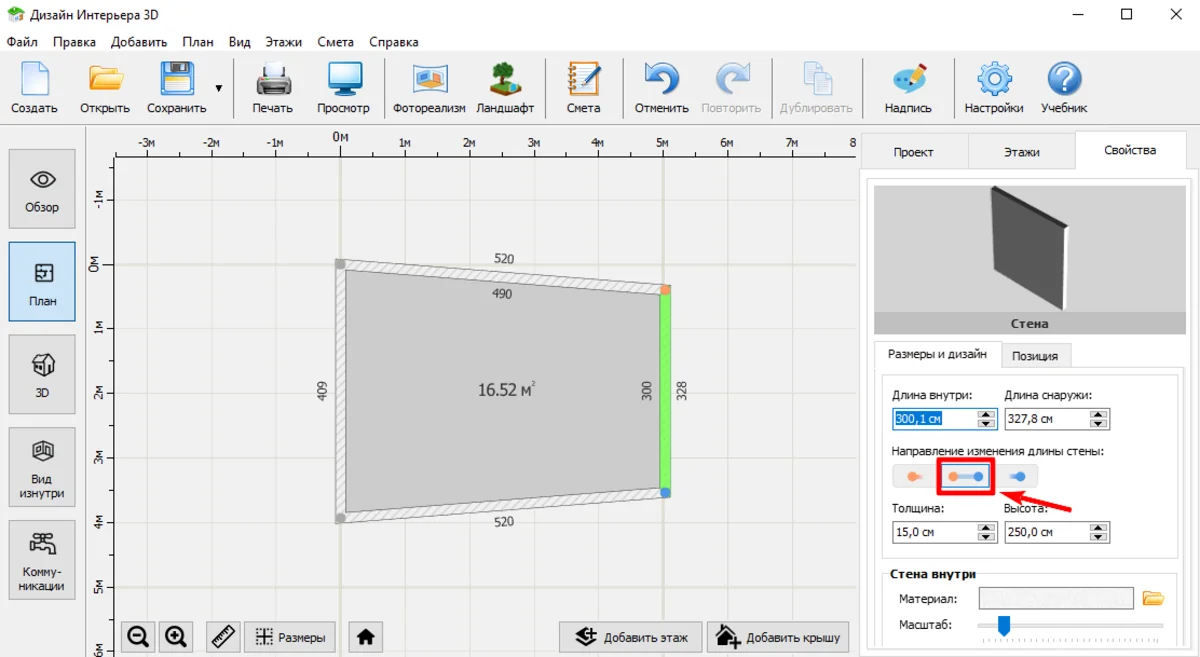
Task: Click the Создать new project icon
Action: [34, 88]
